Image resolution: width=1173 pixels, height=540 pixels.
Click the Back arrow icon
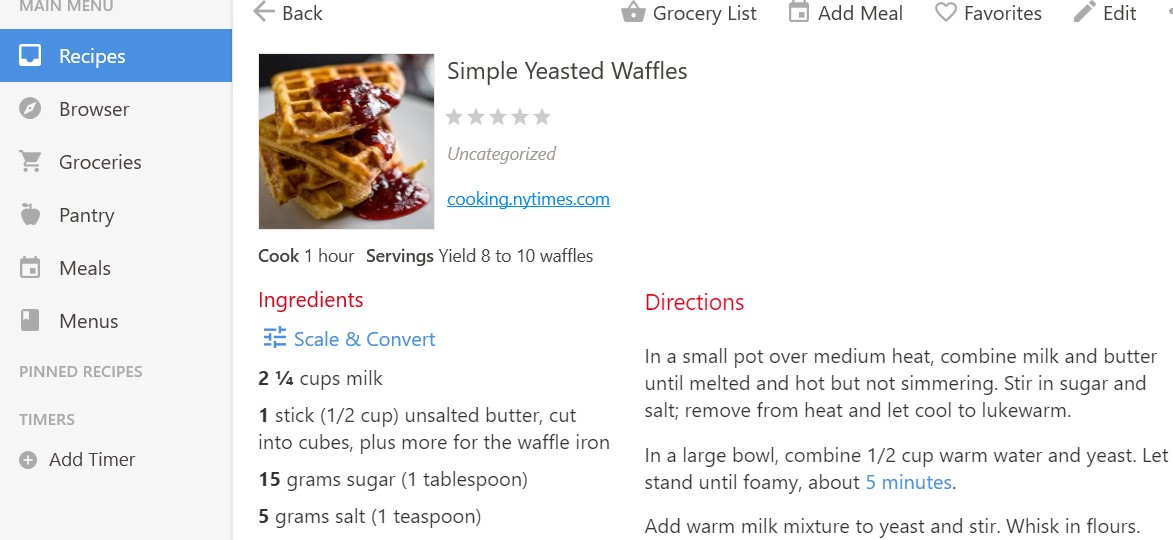264,12
